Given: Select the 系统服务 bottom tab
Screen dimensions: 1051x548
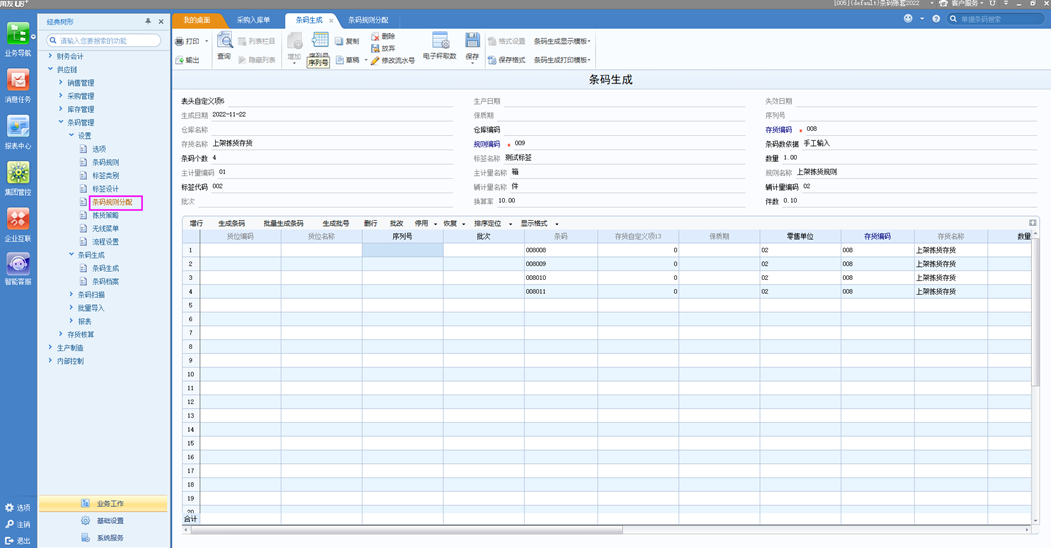Looking at the screenshot, I should [x=103, y=537].
